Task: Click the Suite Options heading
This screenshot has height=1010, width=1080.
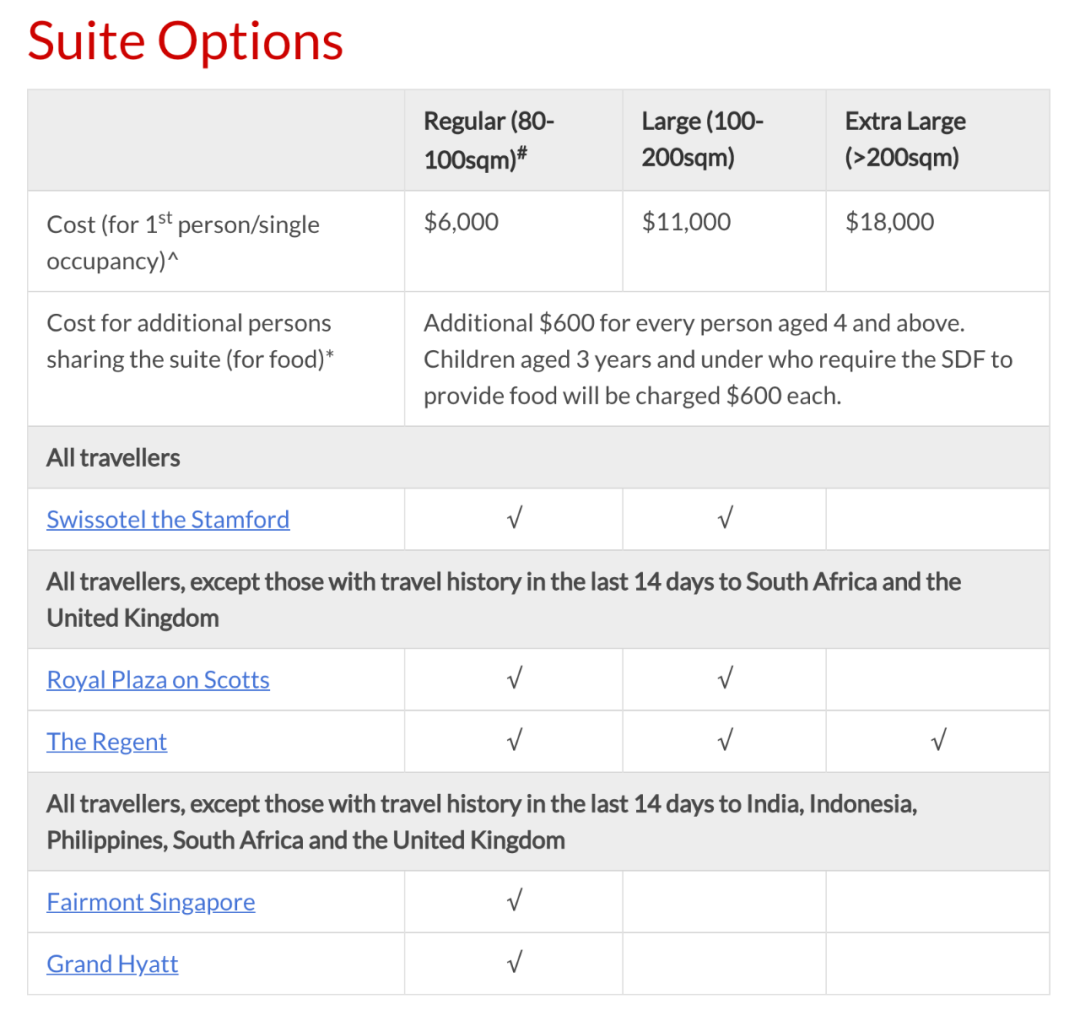Action: point(186,42)
